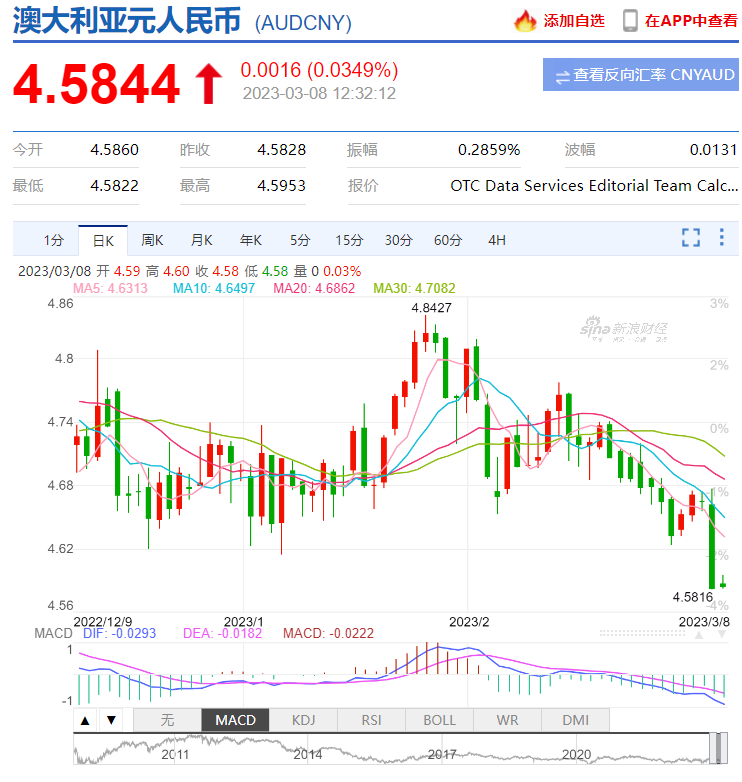The width and height of the screenshot is (742, 782).
Task: Select 年K chart tab
Action: click(x=250, y=240)
